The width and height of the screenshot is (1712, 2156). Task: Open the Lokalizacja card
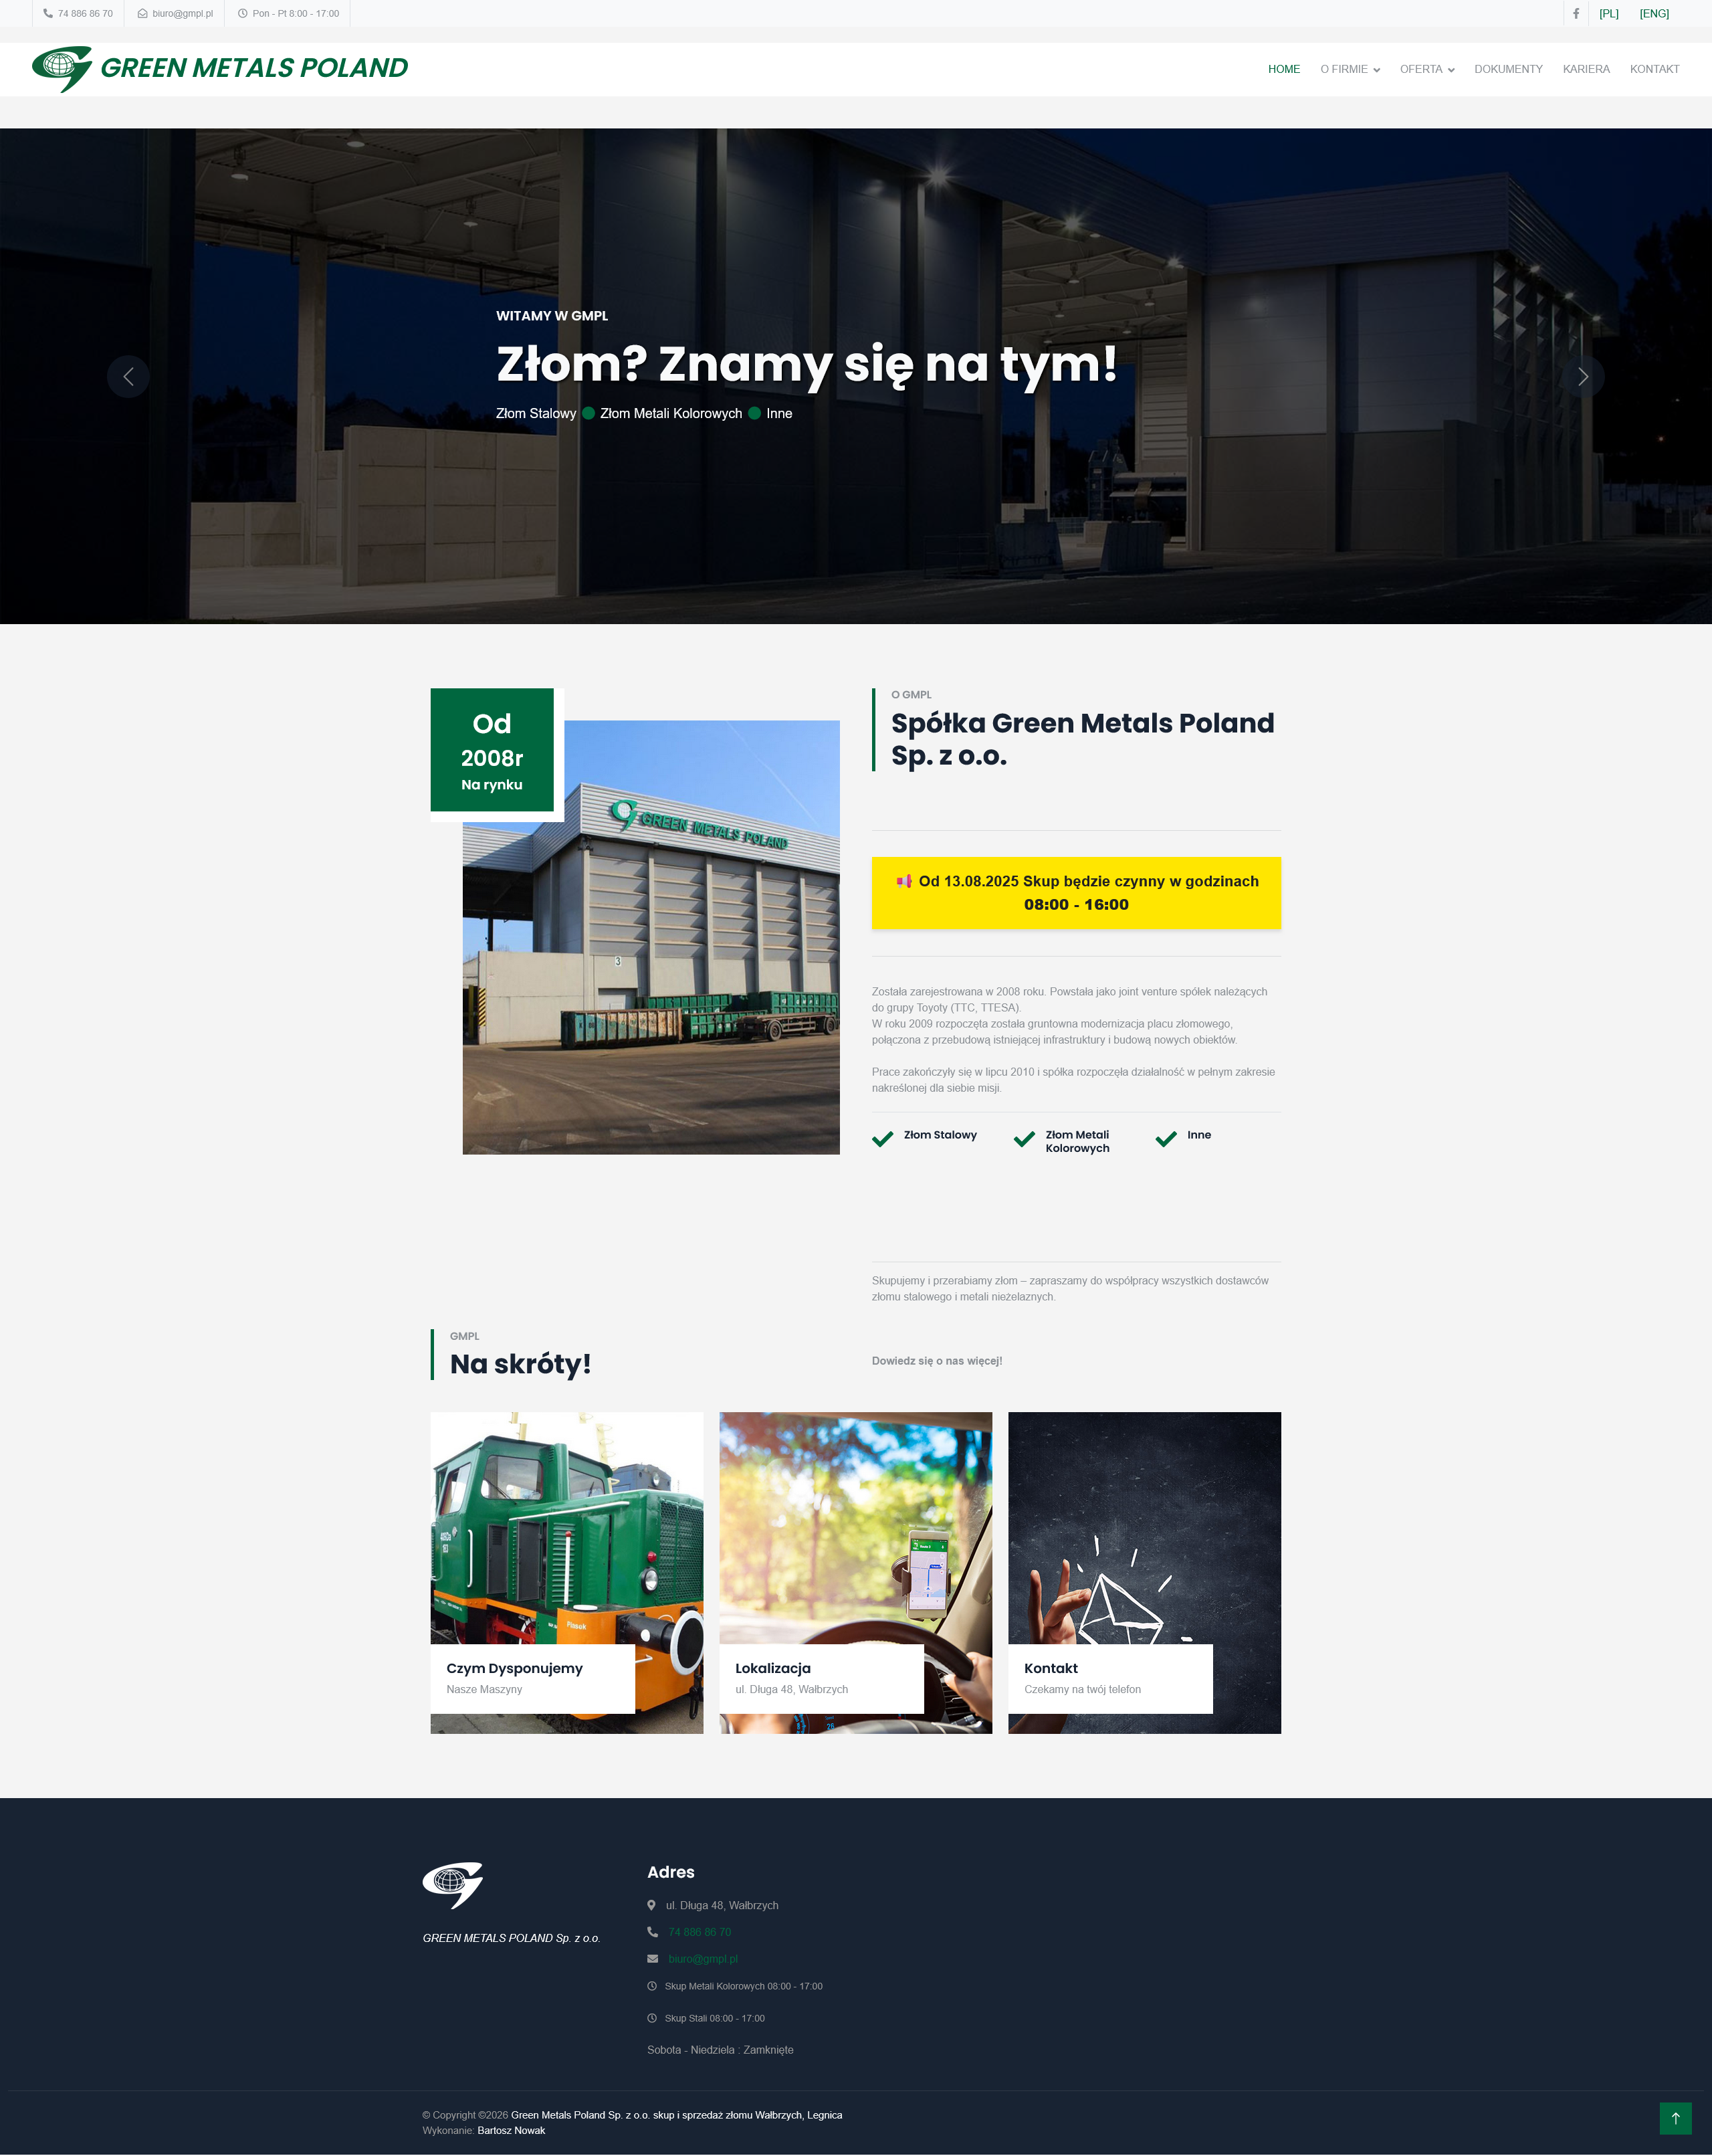pyautogui.click(x=856, y=1573)
